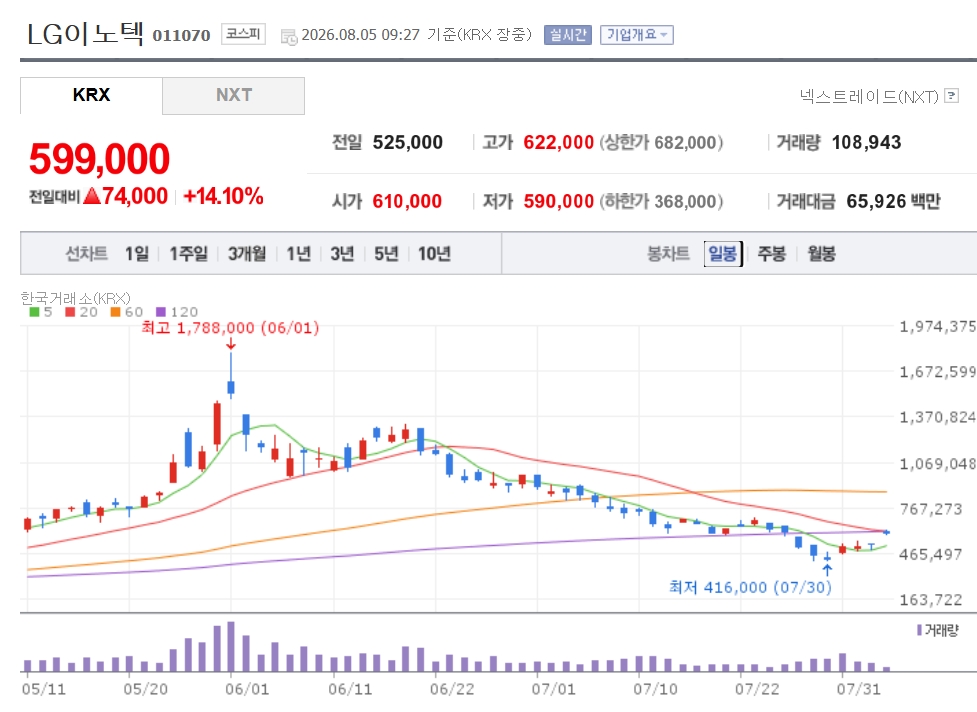Click the calendar clock icon beside the timestamp
This screenshot has height=712, width=977.
click(289, 36)
